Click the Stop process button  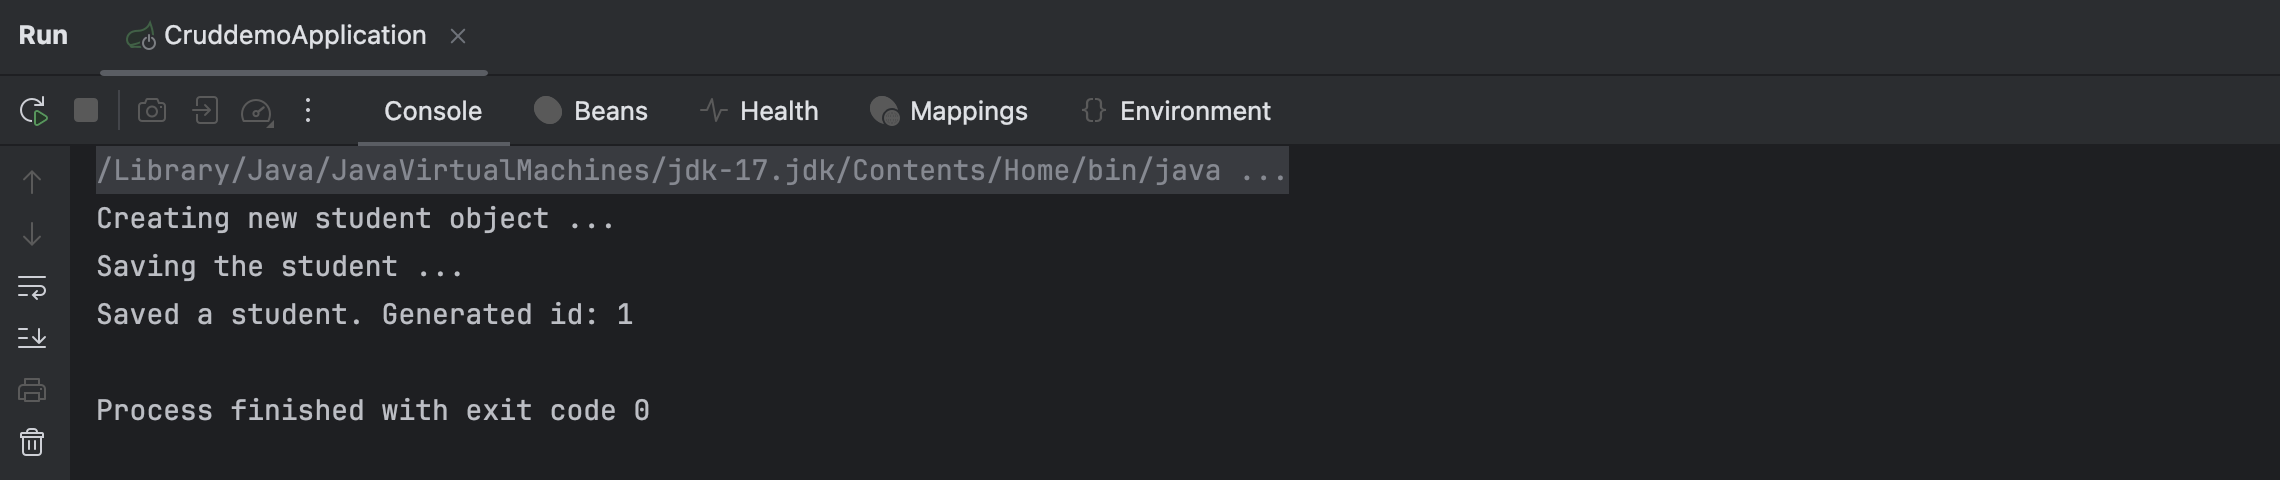86,110
